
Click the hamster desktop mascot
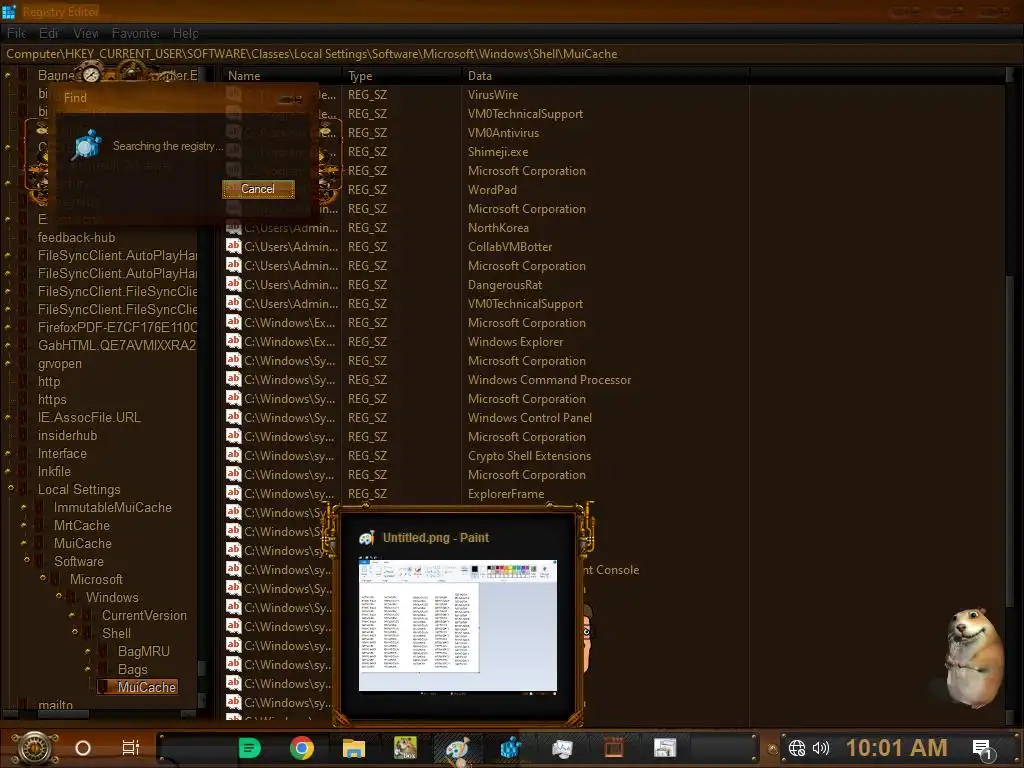(x=973, y=658)
